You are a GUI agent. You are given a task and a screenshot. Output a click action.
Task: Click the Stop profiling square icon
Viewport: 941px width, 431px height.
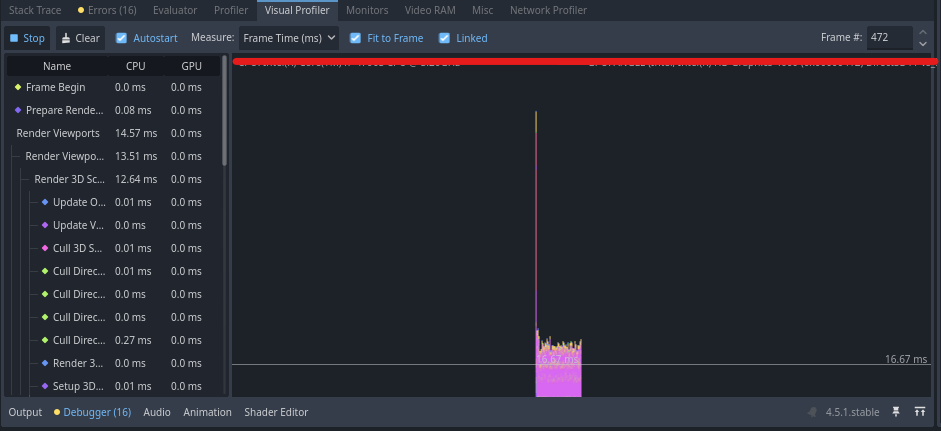[x=14, y=39]
